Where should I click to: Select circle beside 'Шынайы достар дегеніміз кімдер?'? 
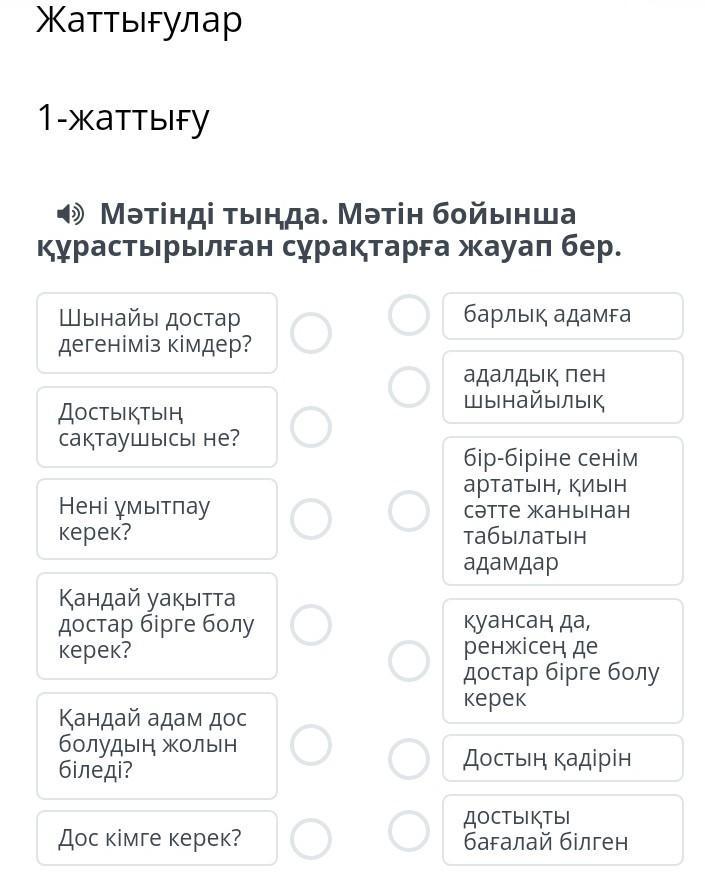coord(311,333)
